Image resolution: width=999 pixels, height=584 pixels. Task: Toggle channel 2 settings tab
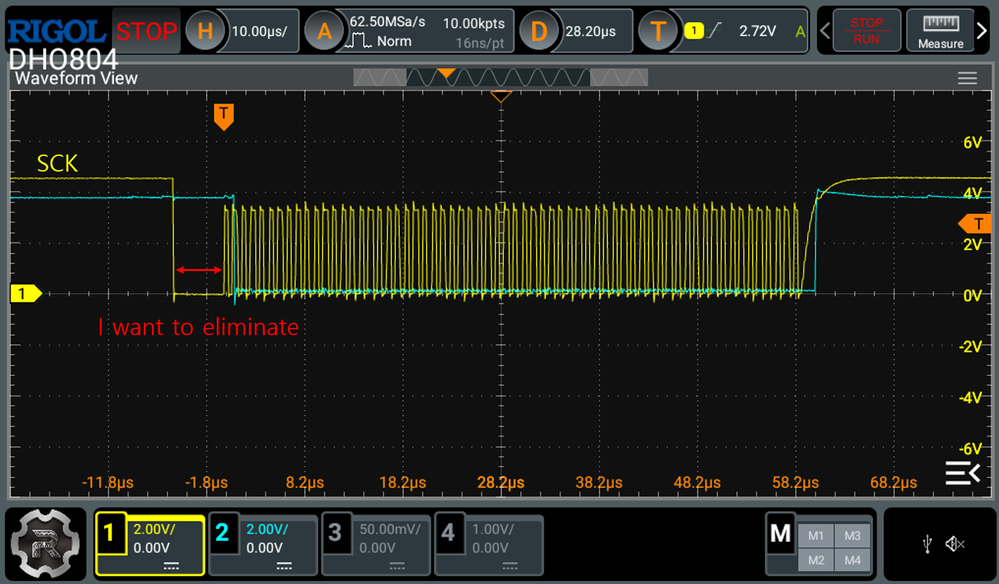pyautogui.click(x=263, y=545)
